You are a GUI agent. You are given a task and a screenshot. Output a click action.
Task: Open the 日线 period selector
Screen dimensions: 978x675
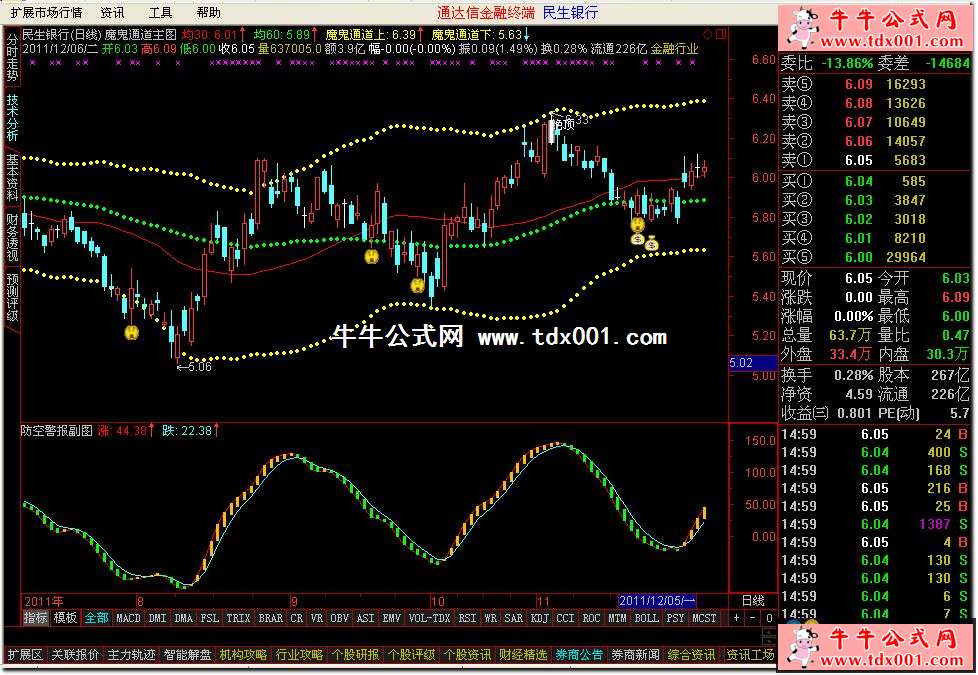point(752,601)
